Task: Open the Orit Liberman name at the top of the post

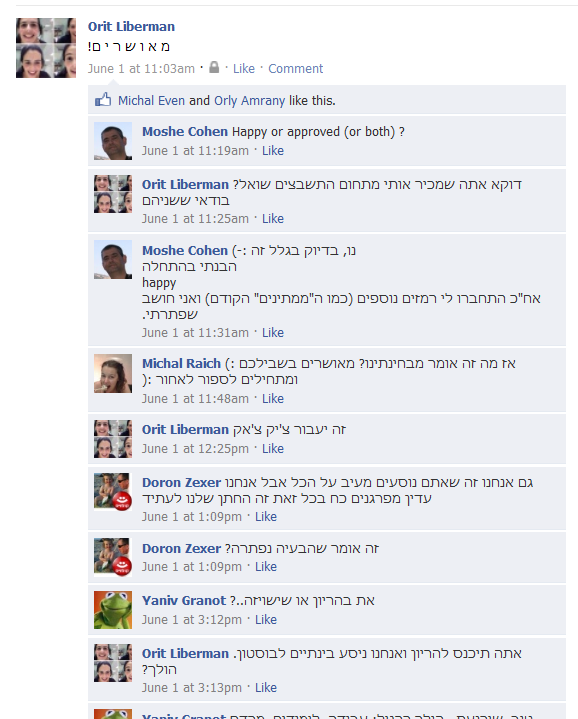Action: pos(132,27)
